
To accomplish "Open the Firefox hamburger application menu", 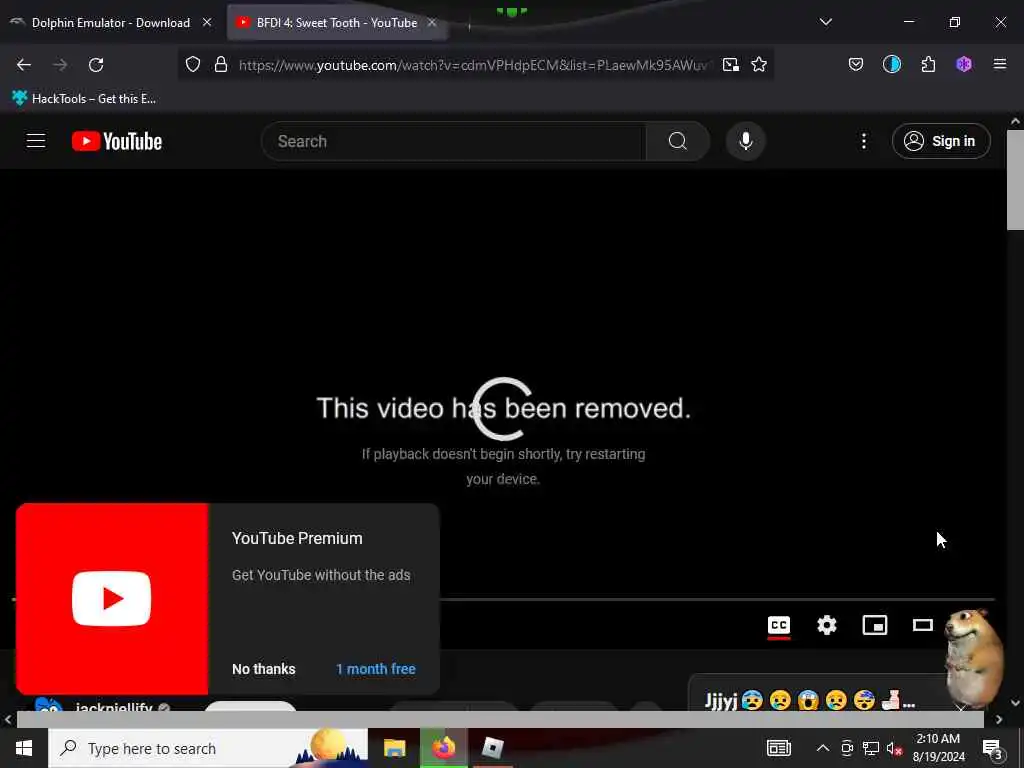I will coord(1000,64).
